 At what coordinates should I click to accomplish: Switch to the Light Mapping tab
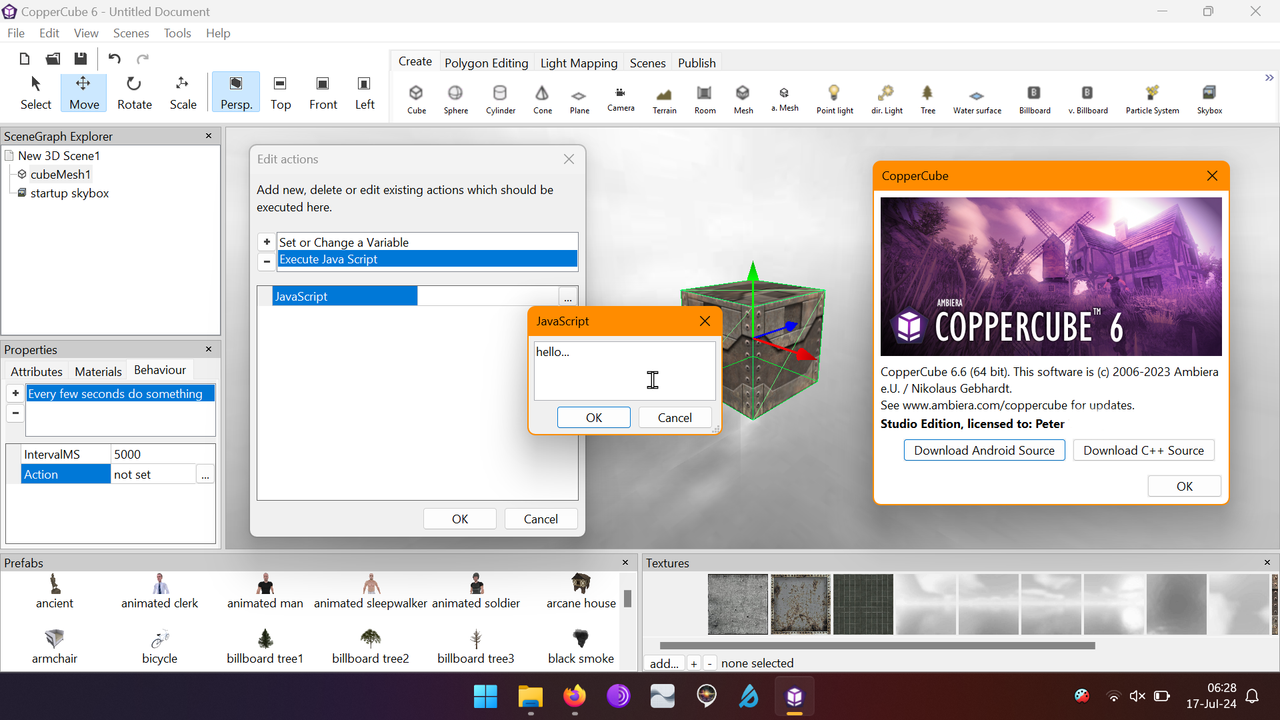[578, 62]
